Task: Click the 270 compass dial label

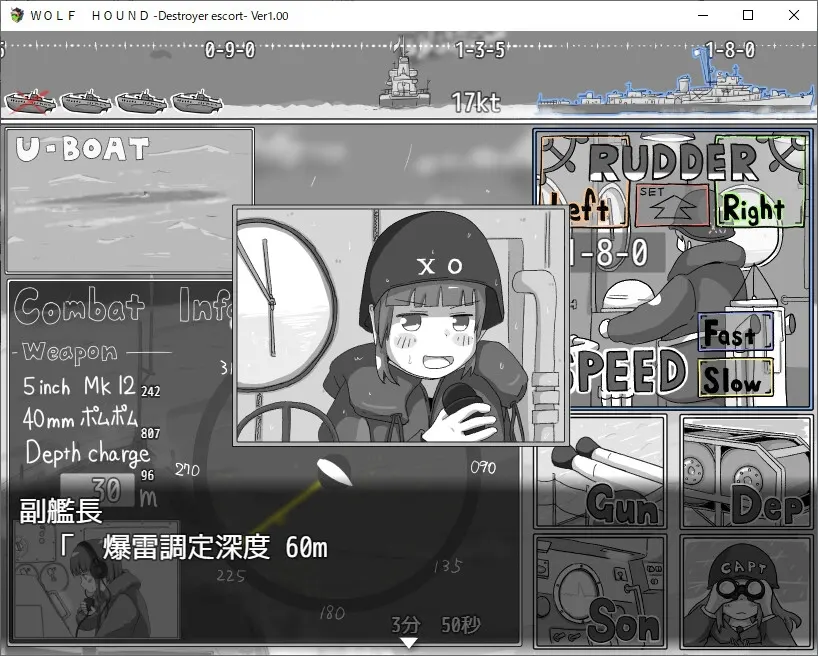Action: (x=187, y=470)
